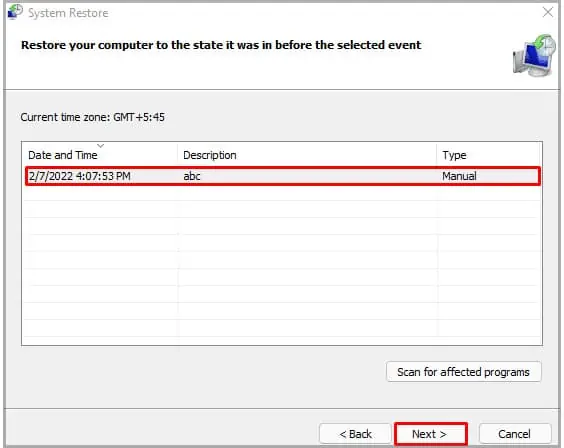
Task: Cancel the System Restore wizard
Action: coord(515,434)
